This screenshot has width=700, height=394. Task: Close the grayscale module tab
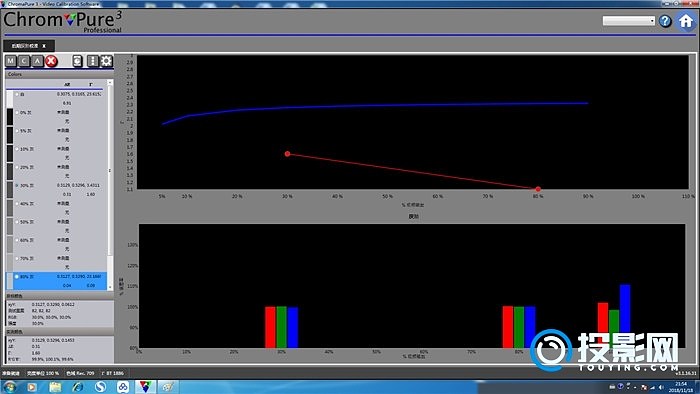point(44,46)
